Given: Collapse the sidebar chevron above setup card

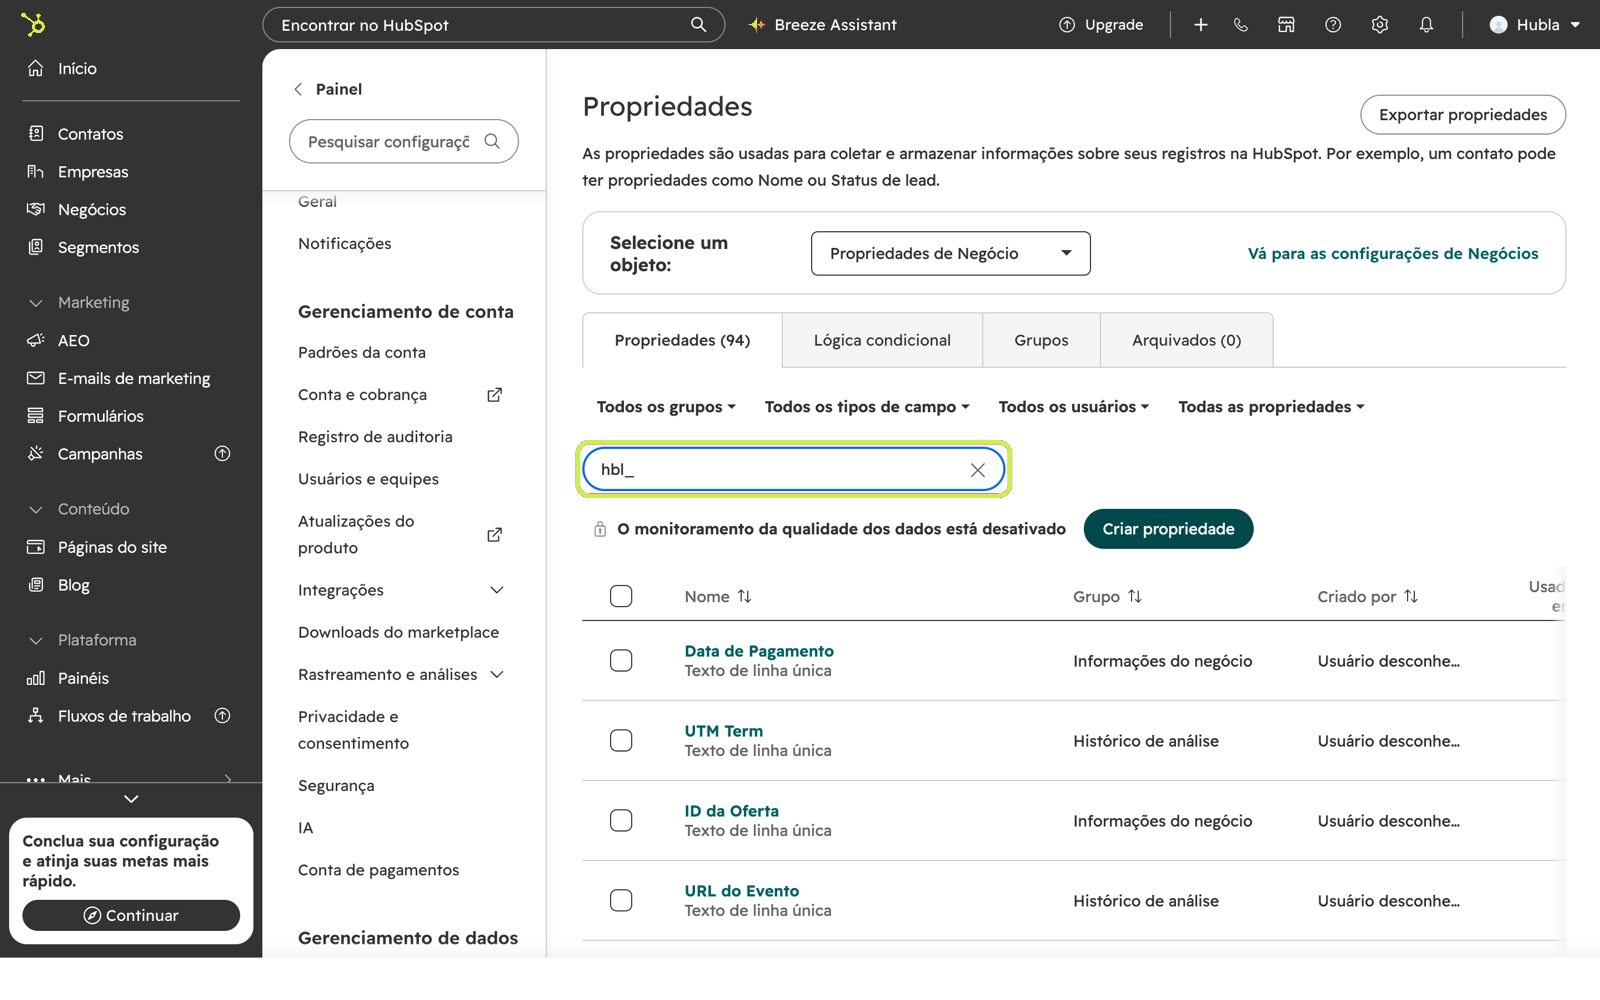Looking at the screenshot, I should pos(131,799).
